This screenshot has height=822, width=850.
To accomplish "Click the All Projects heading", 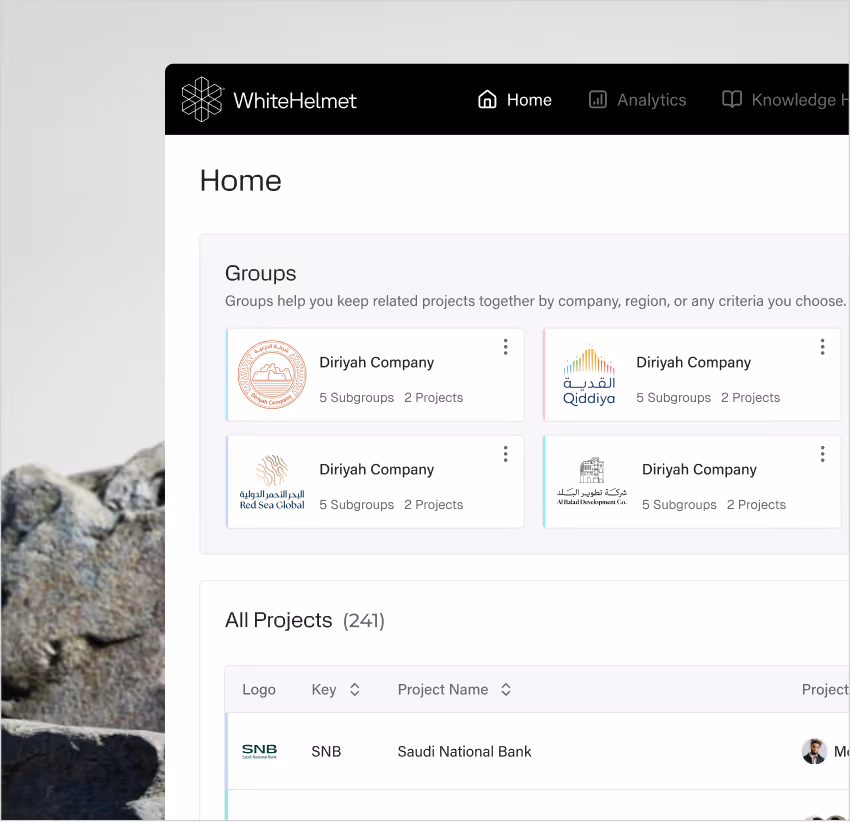I will click(x=278, y=620).
